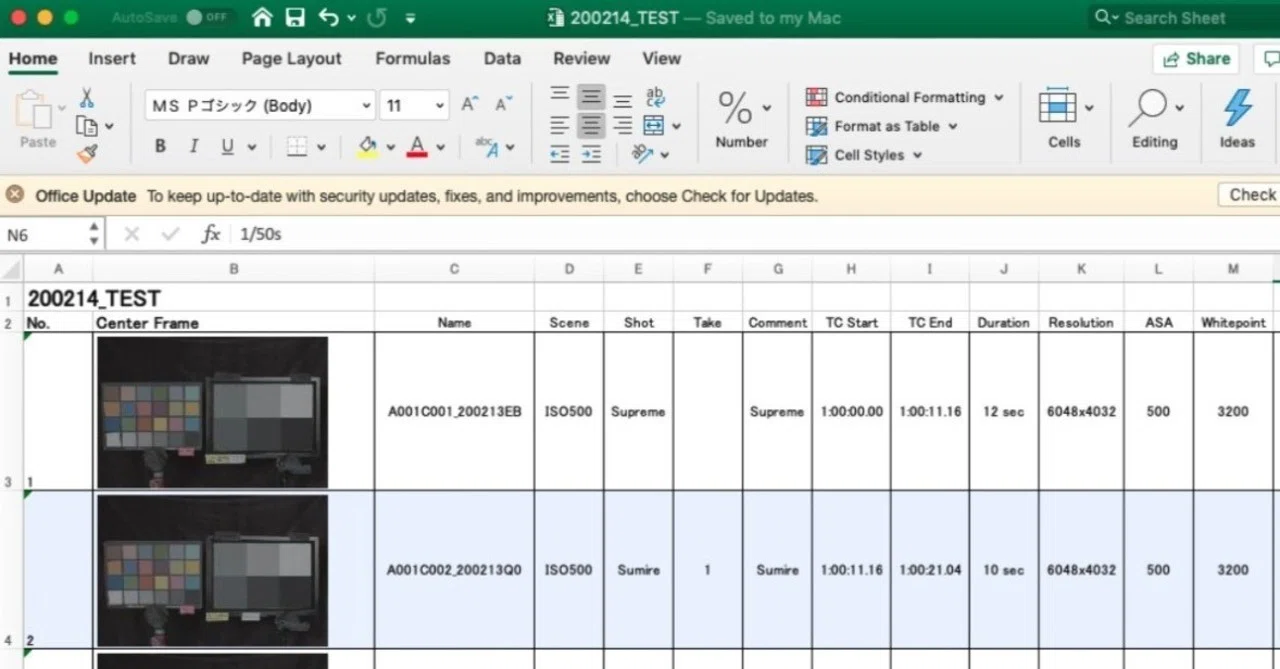The width and height of the screenshot is (1280, 669).
Task: Click the Save floppy disk icon
Action: point(295,17)
